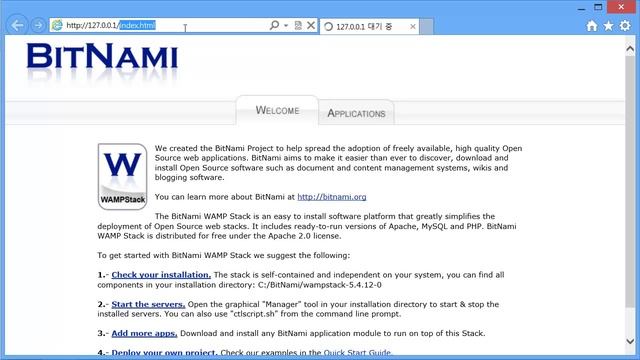Click the forward navigation arrow
The width and height of the screenshot is (640, 360).
(38, 25)
